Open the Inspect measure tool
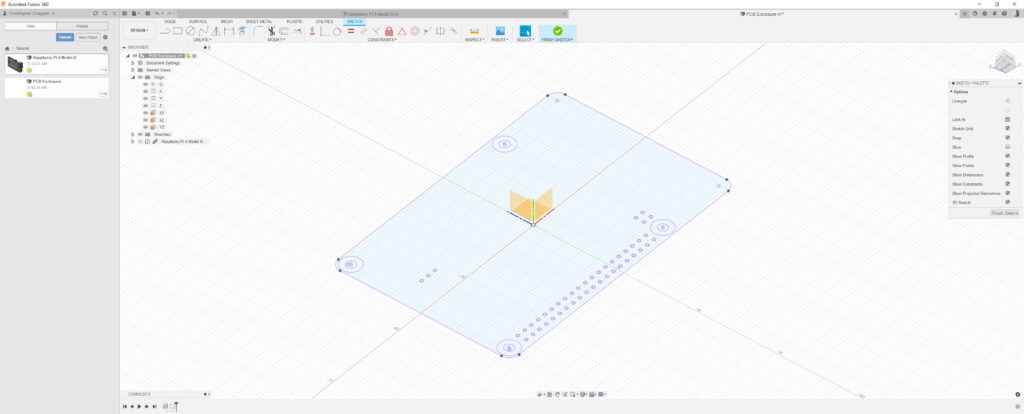1024x414 pixels. click(474, 31)
